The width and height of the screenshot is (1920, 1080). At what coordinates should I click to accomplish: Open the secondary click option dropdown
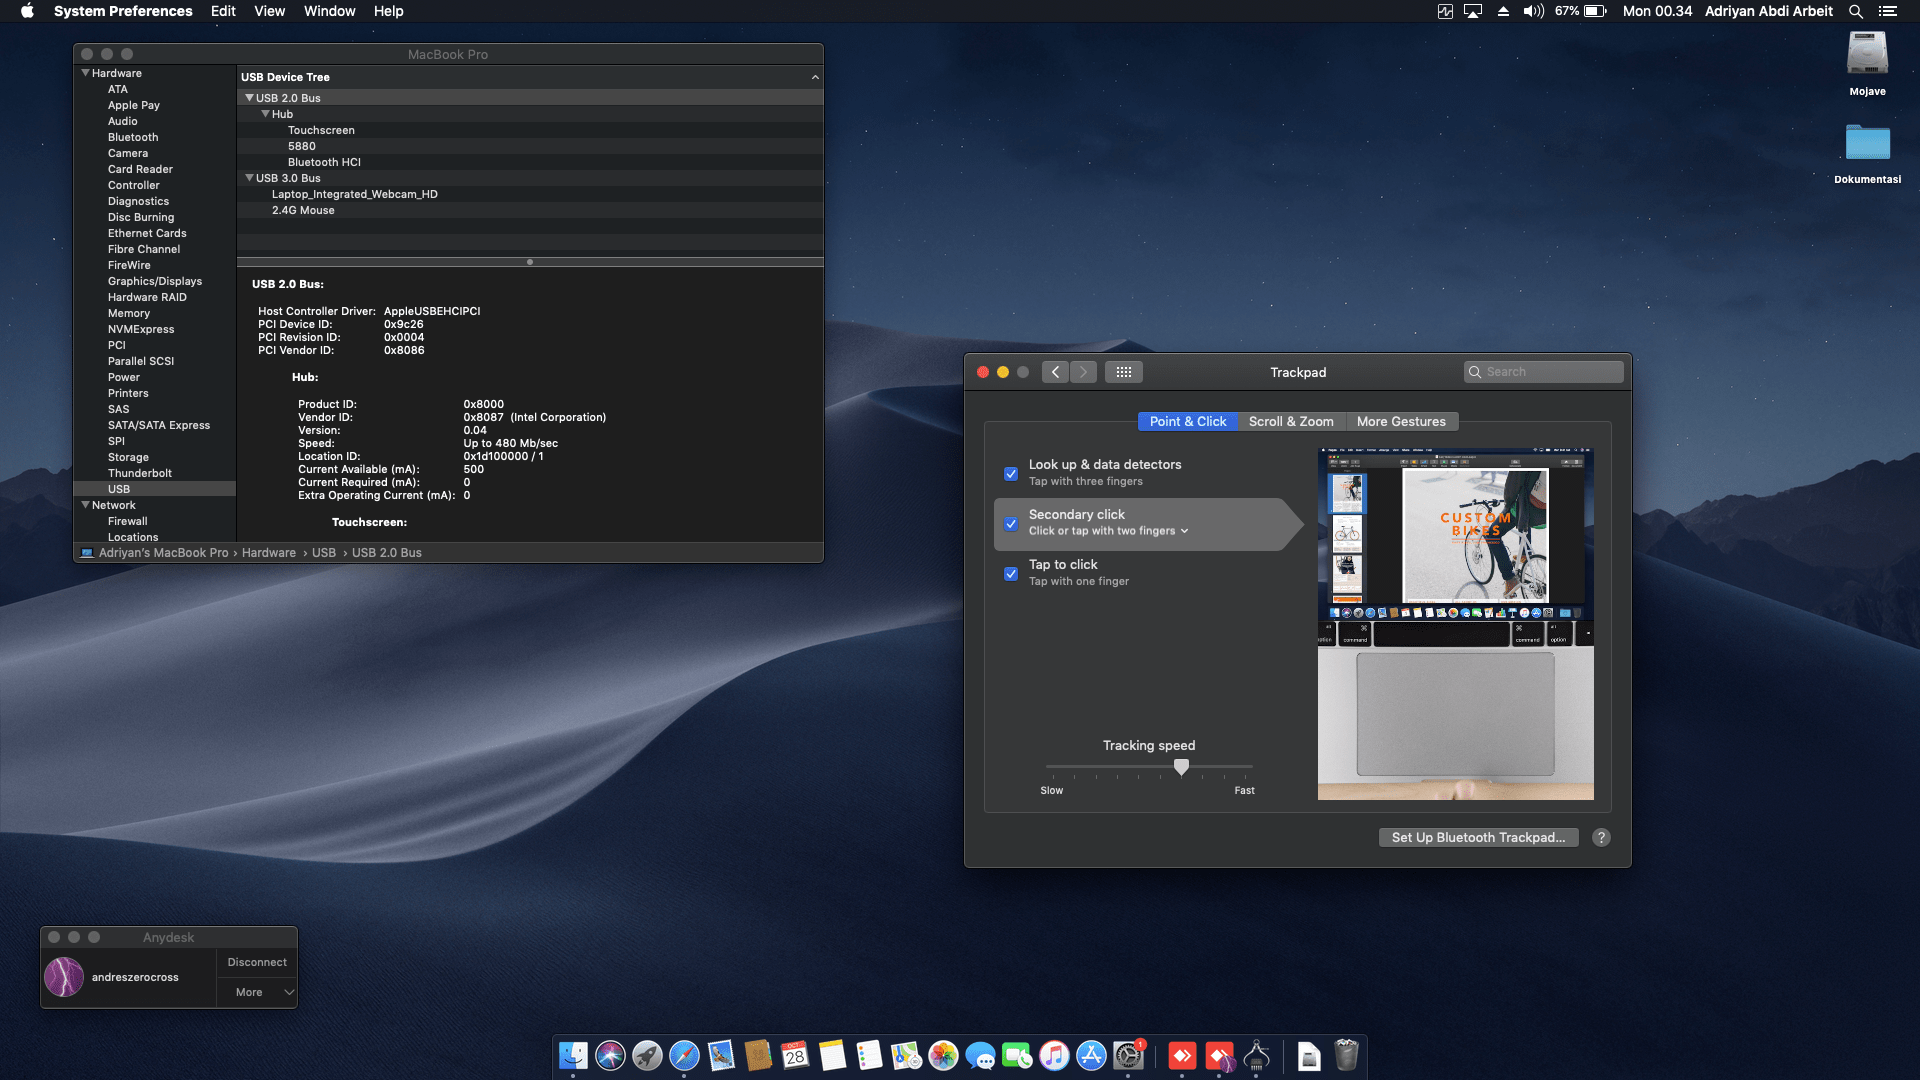point(1108,531)
